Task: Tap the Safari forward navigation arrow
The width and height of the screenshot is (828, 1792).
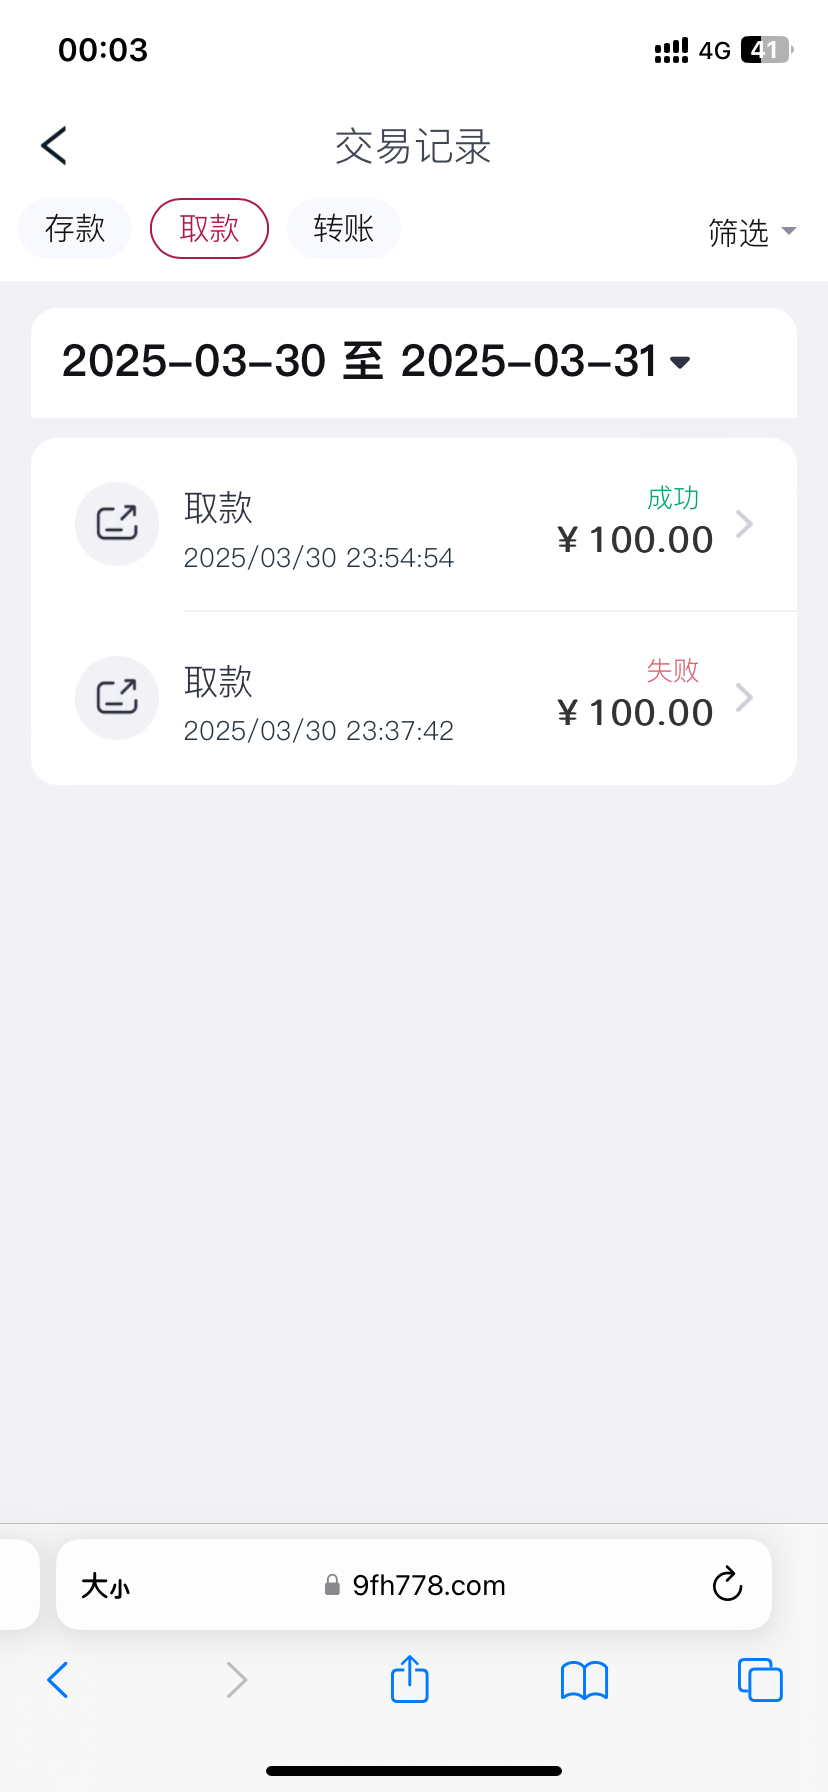Action: coord(236,1680)
